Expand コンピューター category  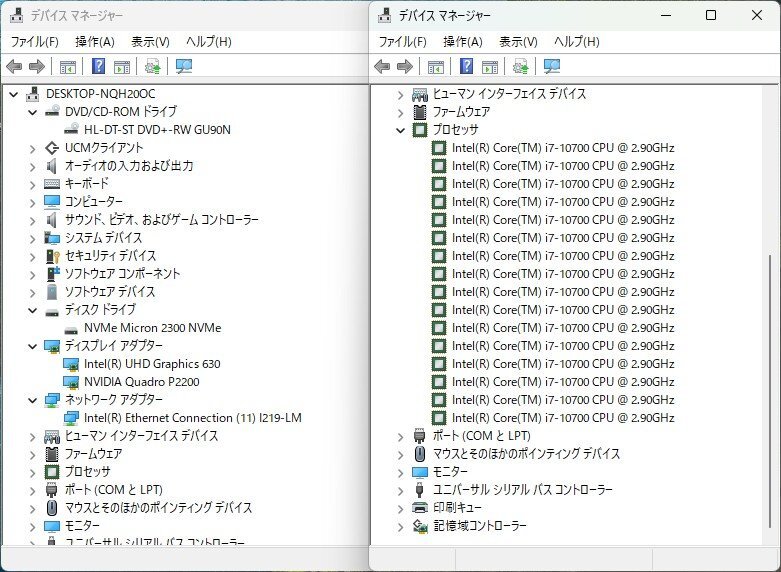33,202
